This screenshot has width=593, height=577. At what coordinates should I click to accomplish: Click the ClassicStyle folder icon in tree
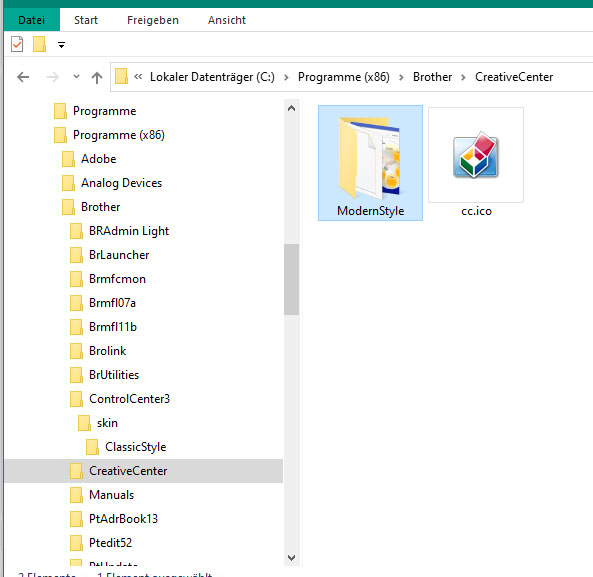click(x=92, y=447)
